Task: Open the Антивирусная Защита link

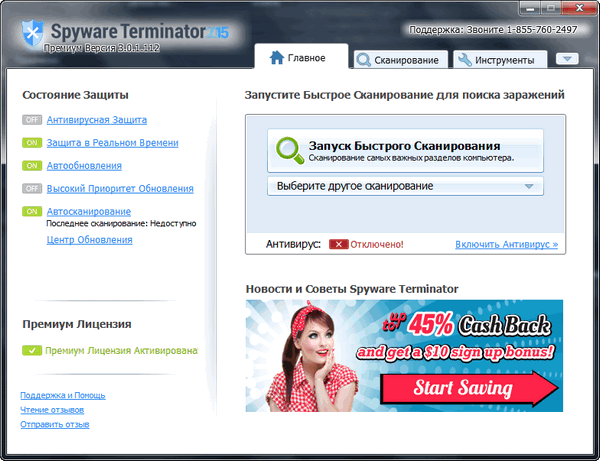Action: click(97, 120)
